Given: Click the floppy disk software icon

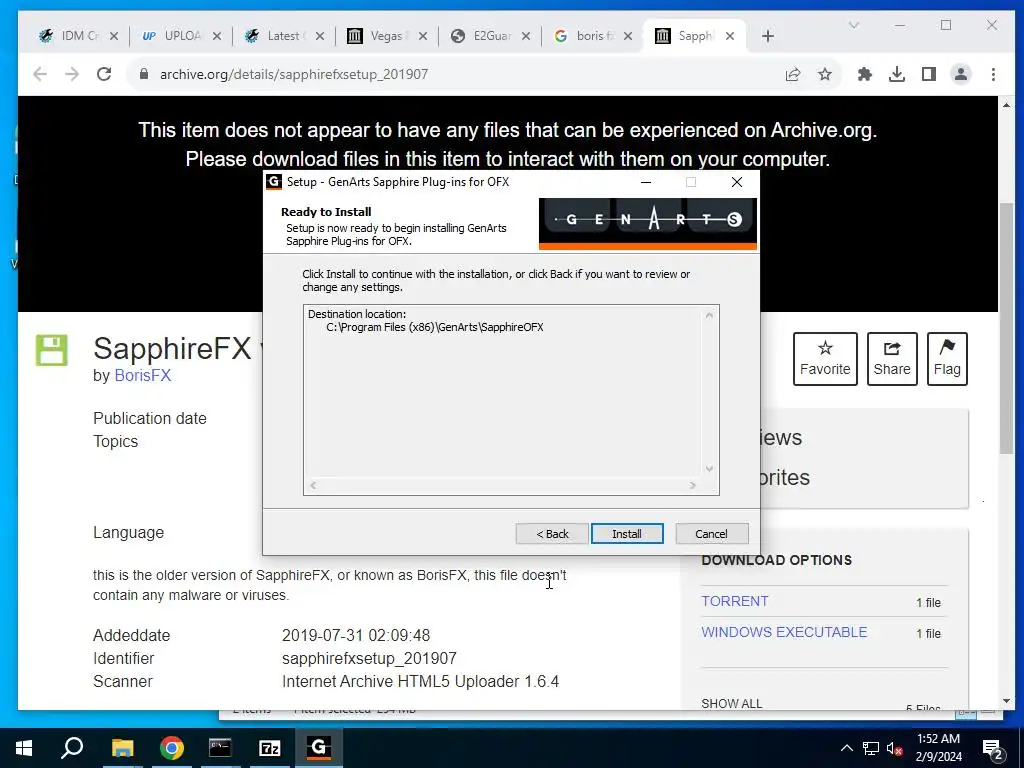Looking at the screenshot, I should tap(52, 351).
